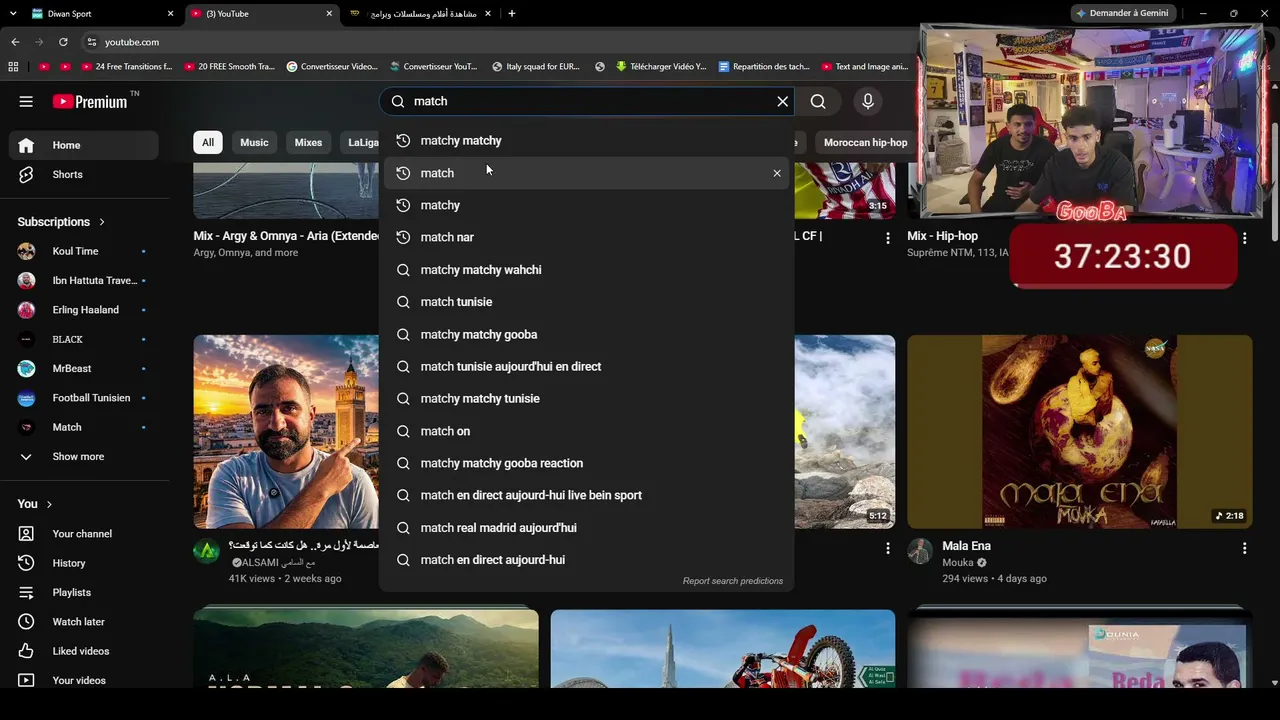Open the Mala Ena video title

coord(966,546)
